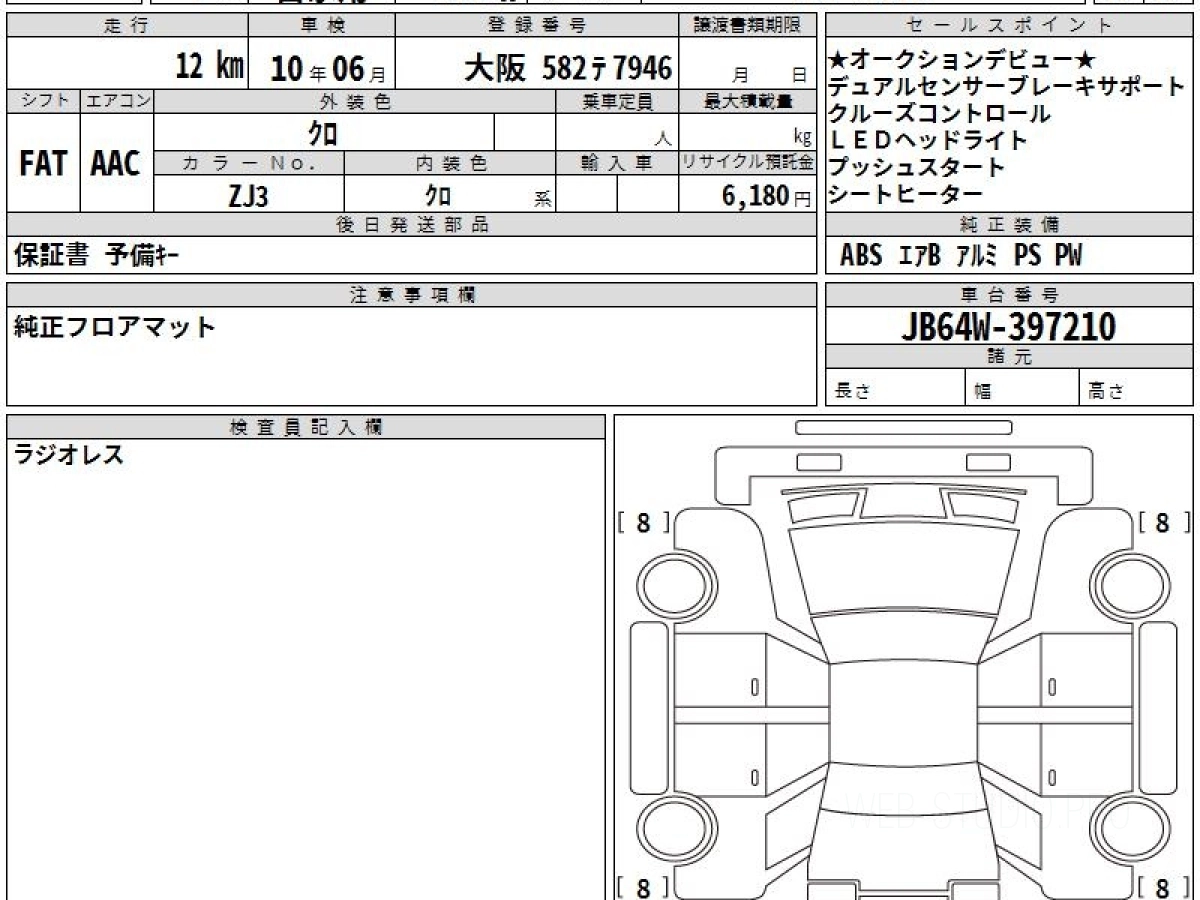The image size is (1200, 900).
Task: Select the FAT shift value
Action: [x=43, y=164]
